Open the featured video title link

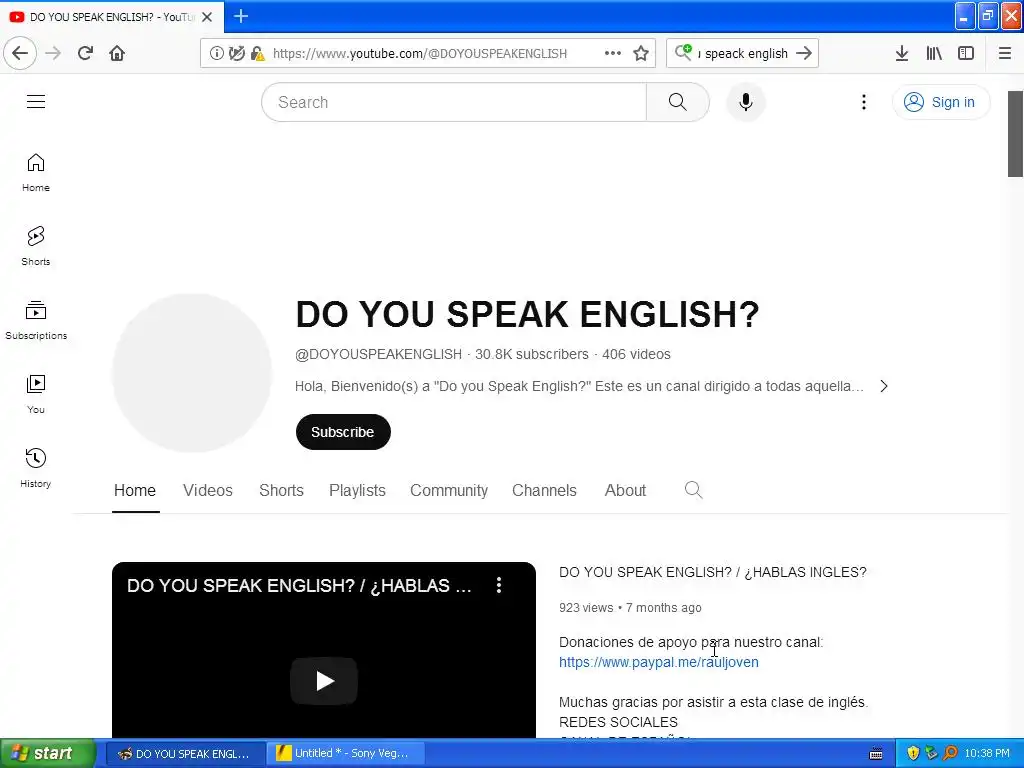tap(712, 572)
